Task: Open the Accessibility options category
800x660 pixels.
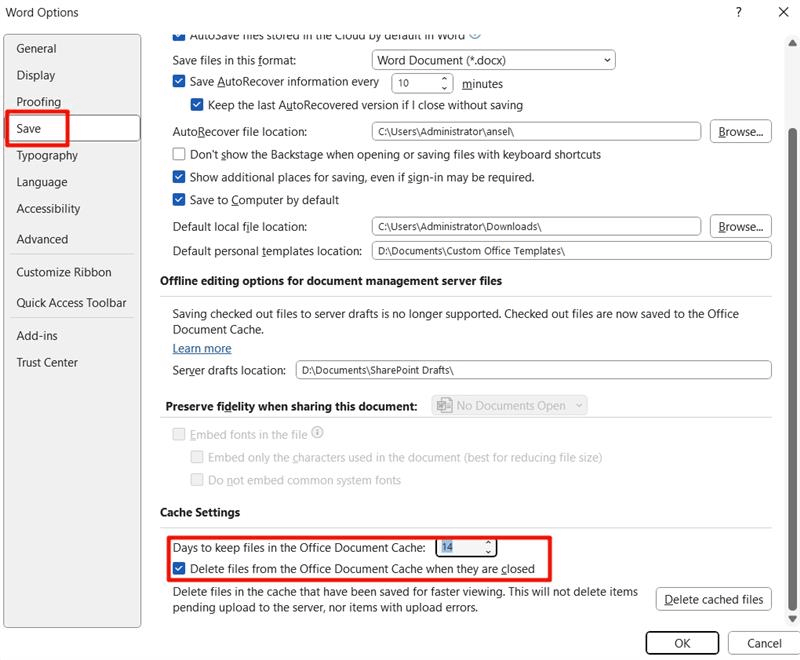Action: pos(48,208)
